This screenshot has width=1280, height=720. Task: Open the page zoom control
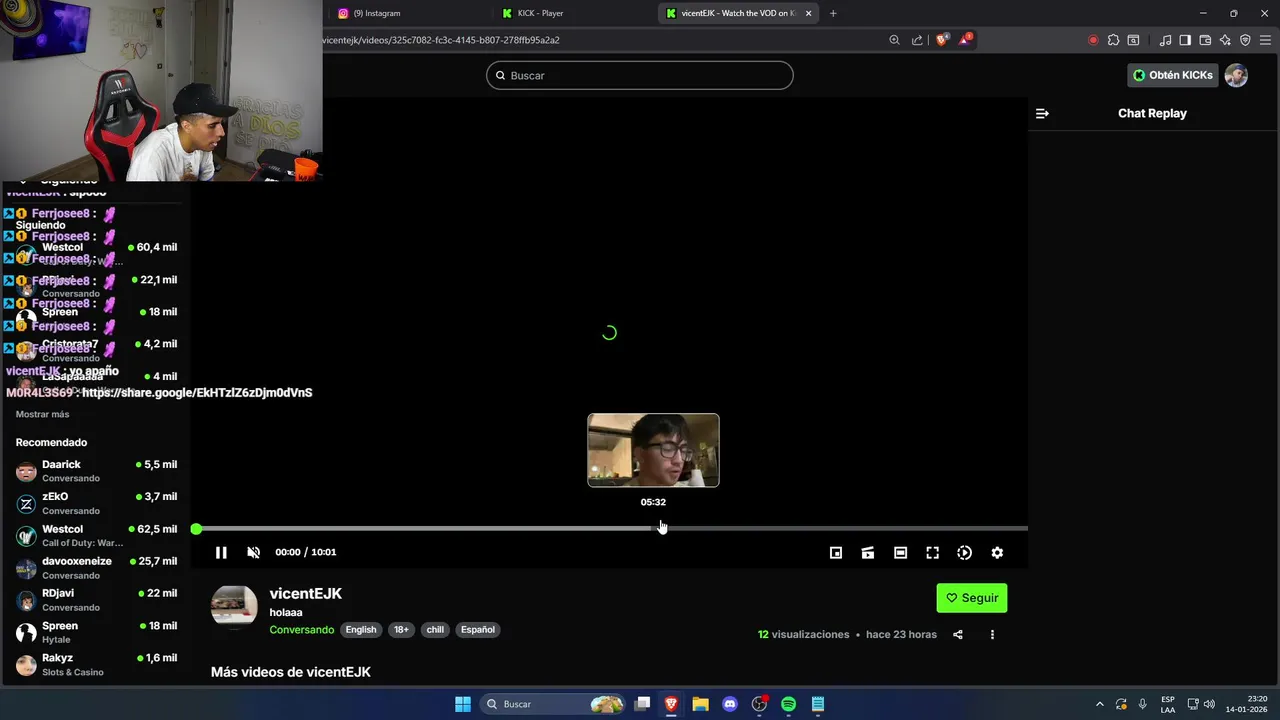click(x=894, y=40)
